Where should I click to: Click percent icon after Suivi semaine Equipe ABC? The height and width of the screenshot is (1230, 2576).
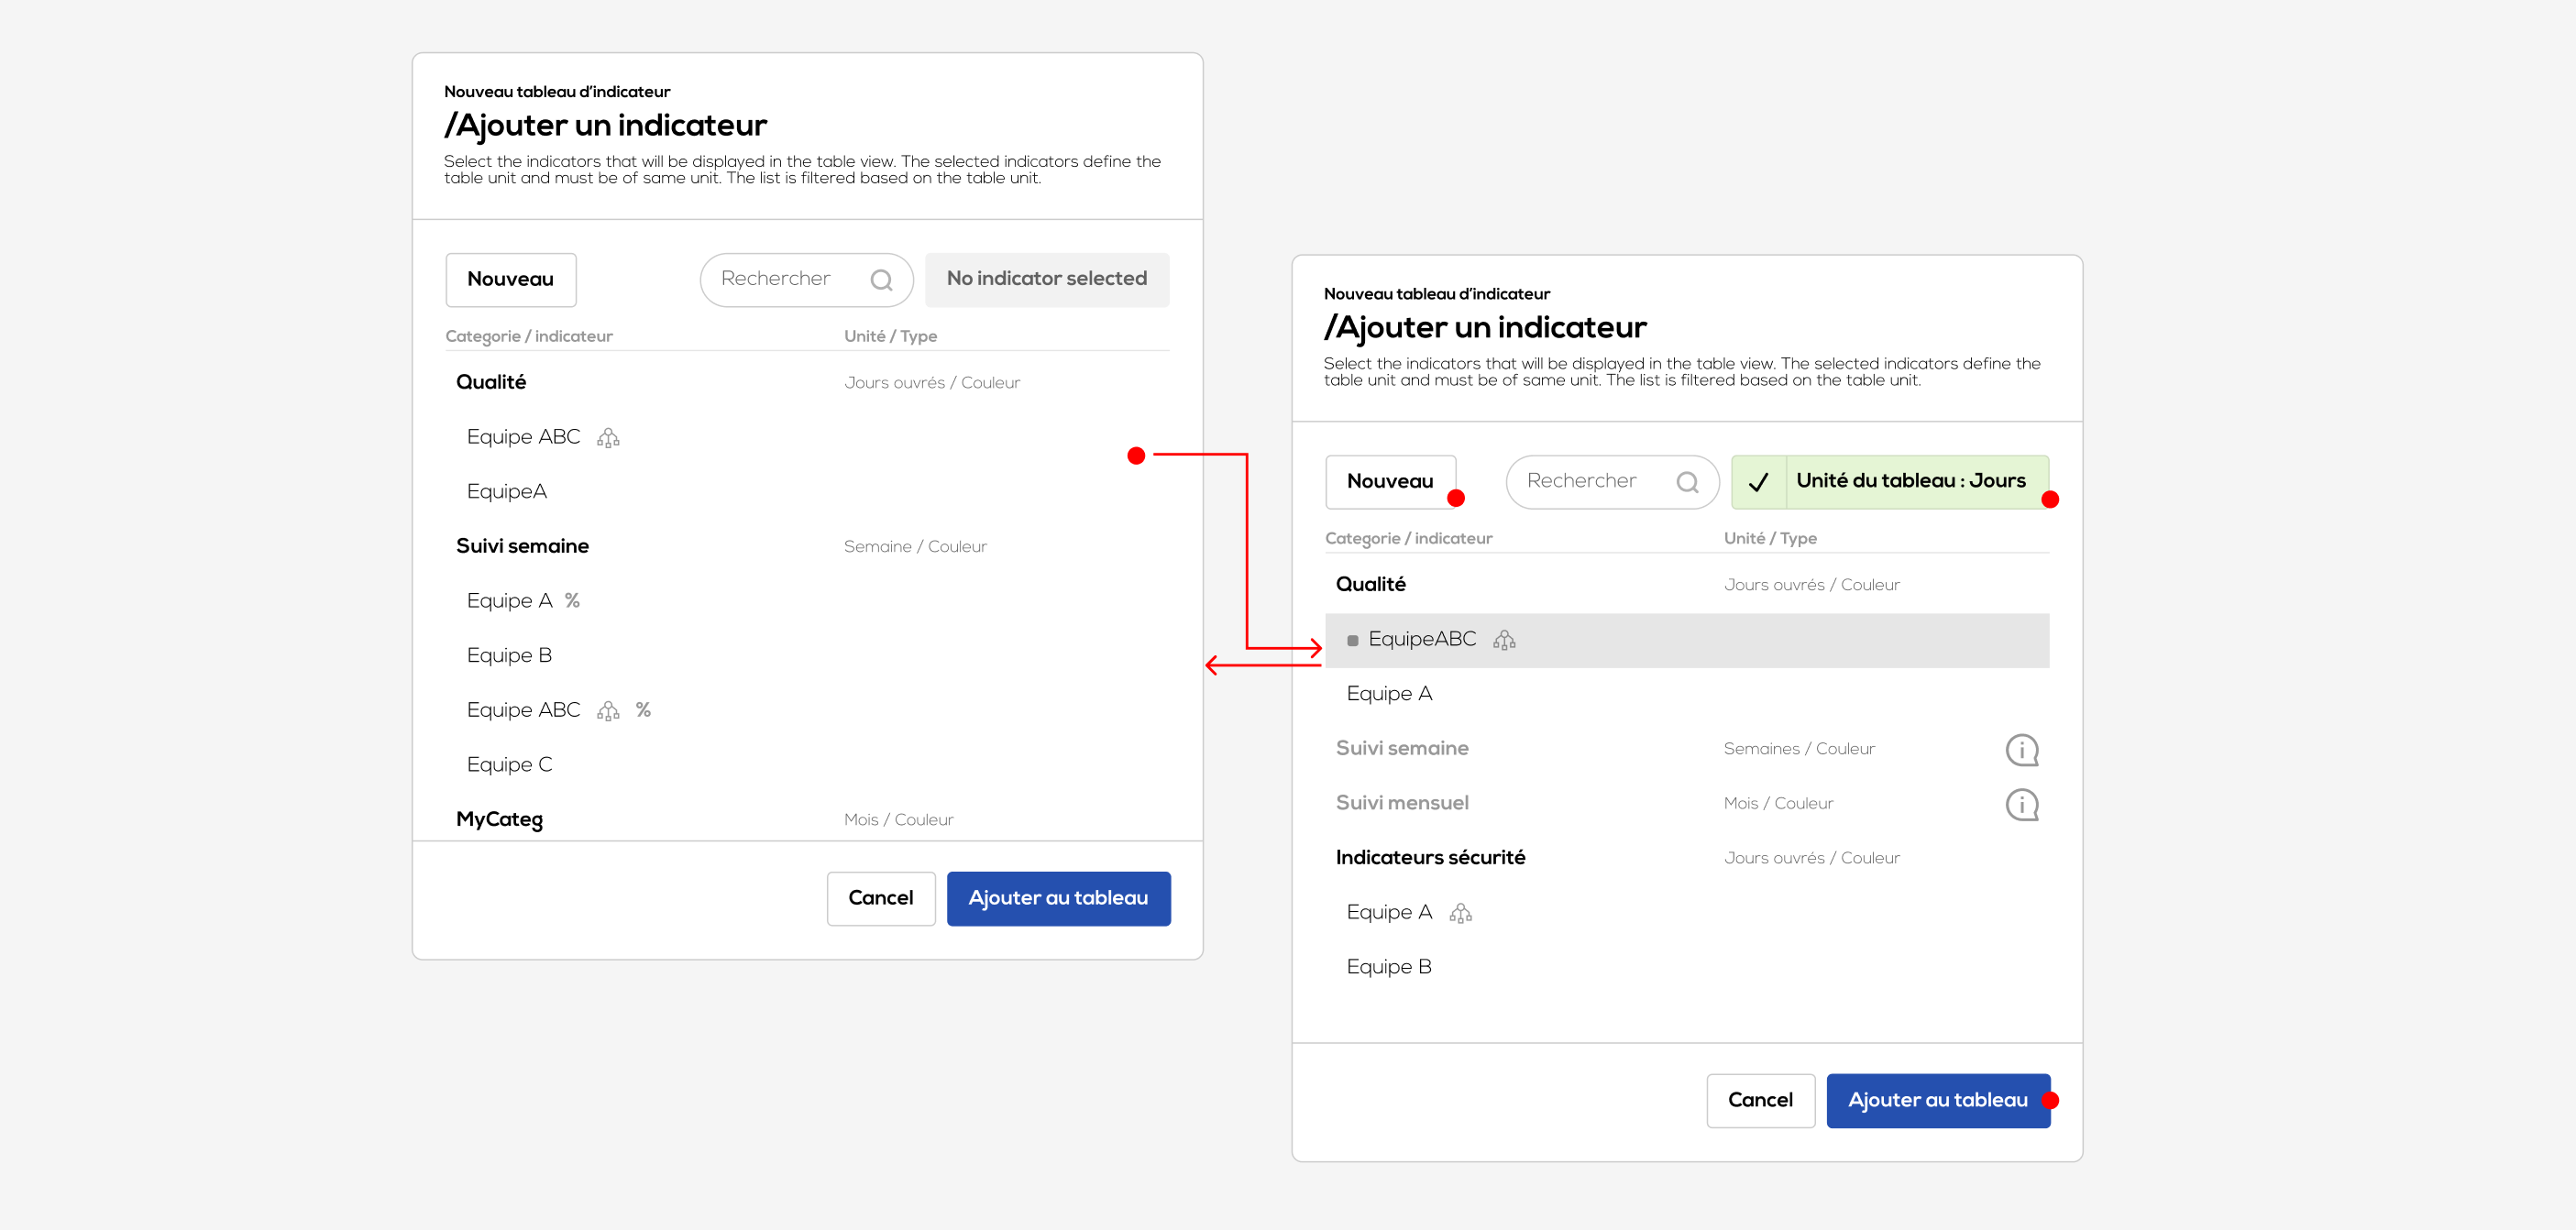click(643, 709)
